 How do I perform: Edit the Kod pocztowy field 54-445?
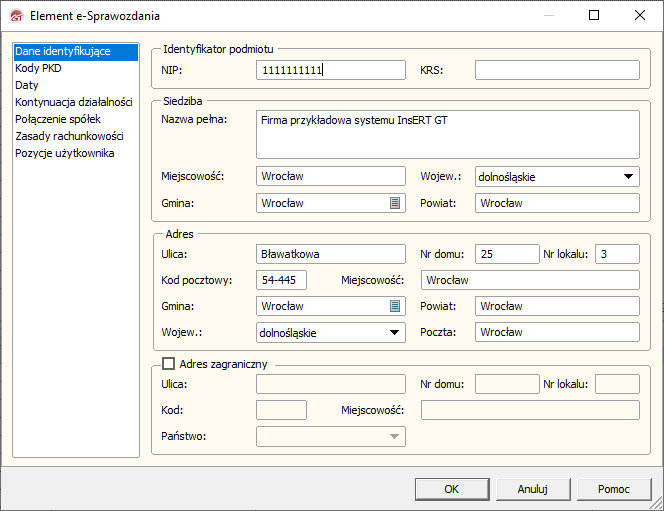(x=281, y=280)
